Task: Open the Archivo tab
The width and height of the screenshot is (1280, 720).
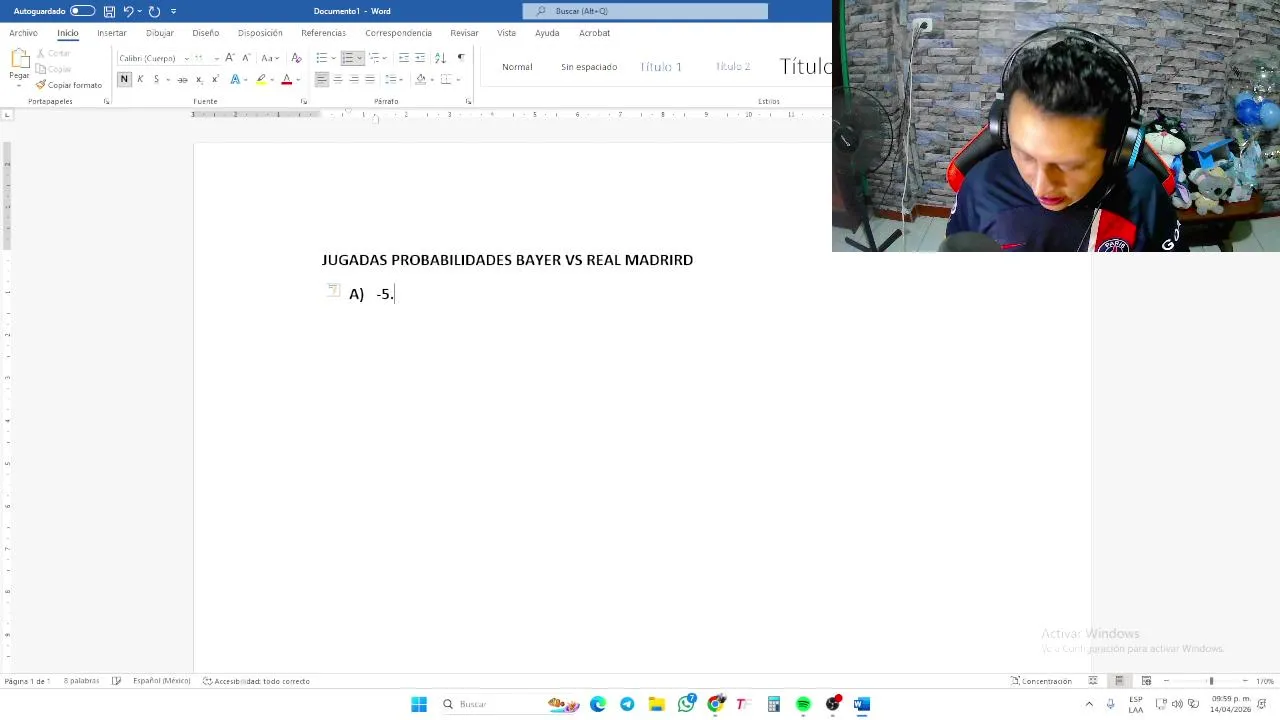Action: point(23,33)
